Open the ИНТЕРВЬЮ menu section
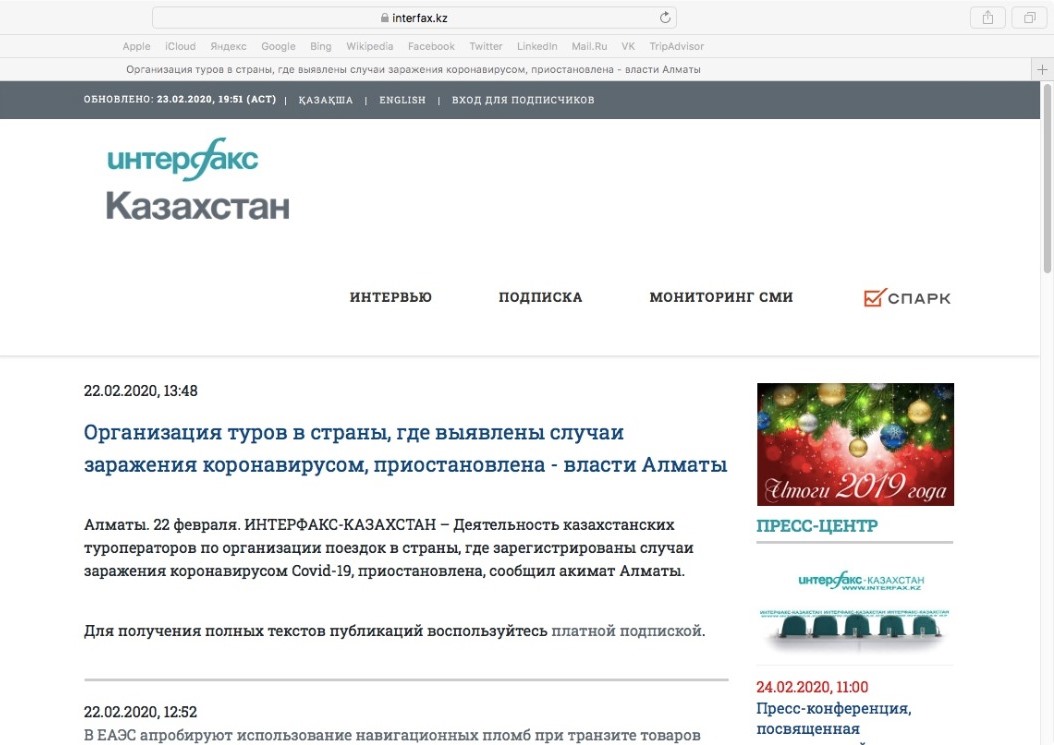1054x745 pixels. click(391, 297)
